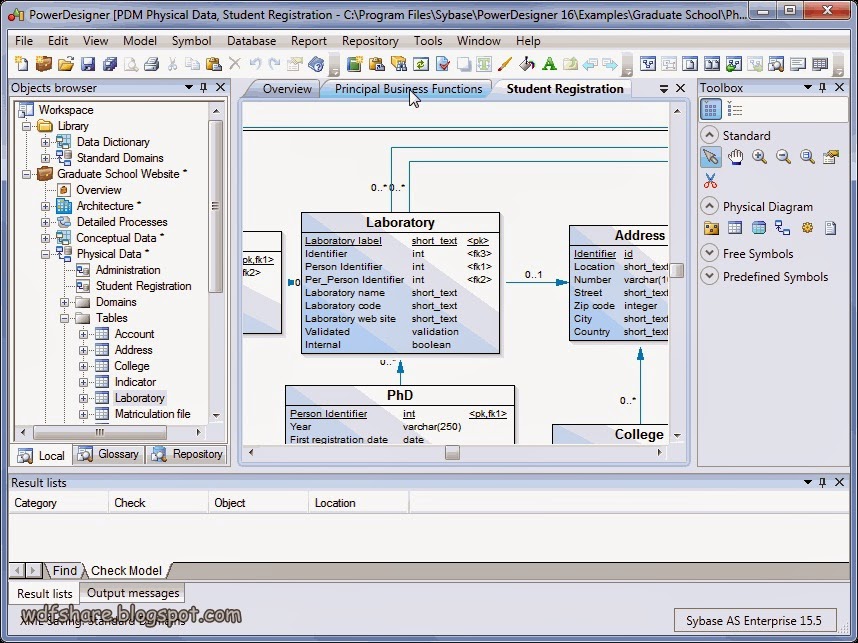
Task: Select the Laboratory table symbol title
Action: pyautogui.click(x=400, y=222)
